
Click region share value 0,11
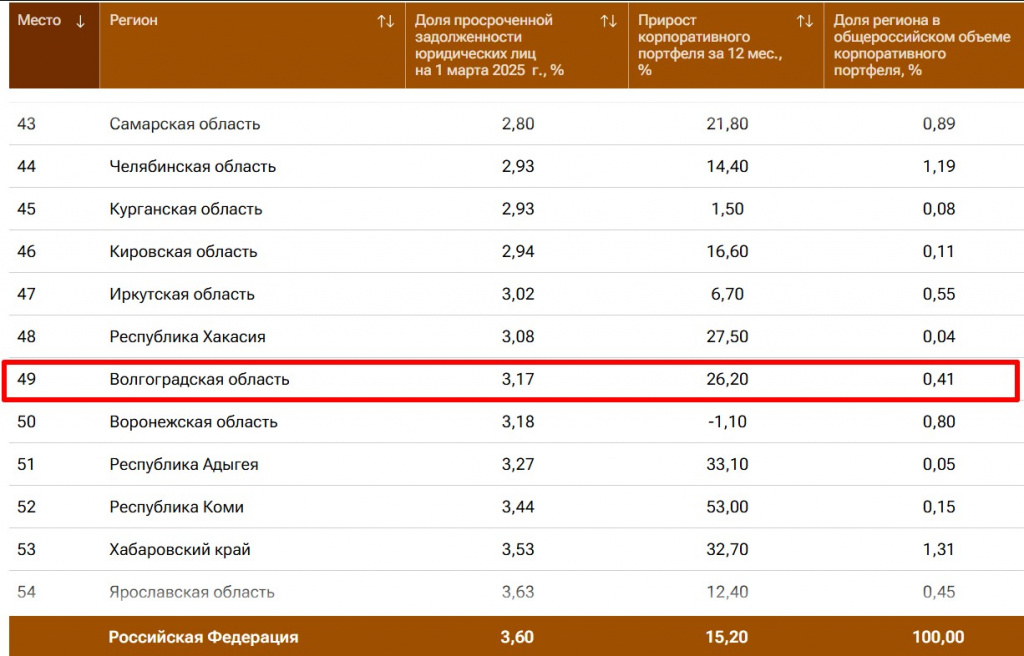coord(938,252)
